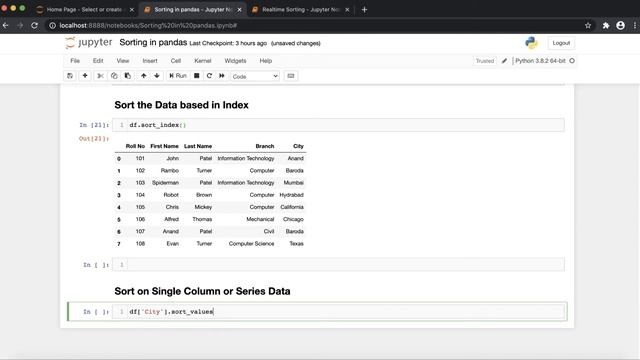
Task: Restart the kernel icon
Action: point(209,76)
